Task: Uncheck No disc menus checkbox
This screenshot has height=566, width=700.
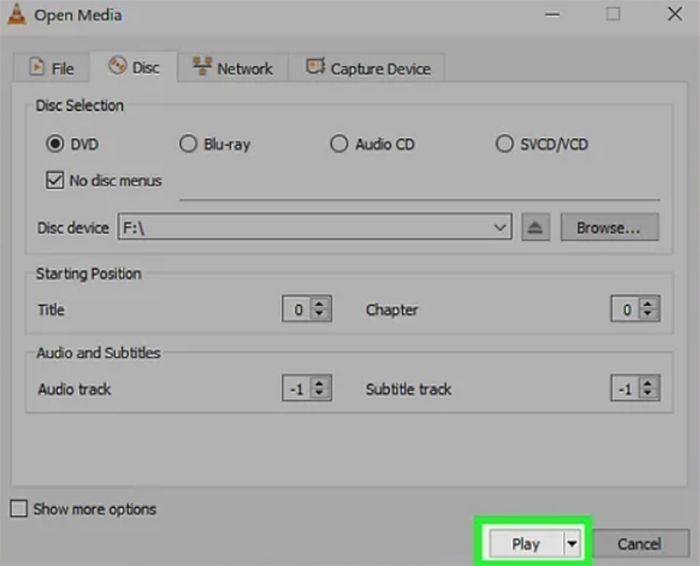Action: 55,180
